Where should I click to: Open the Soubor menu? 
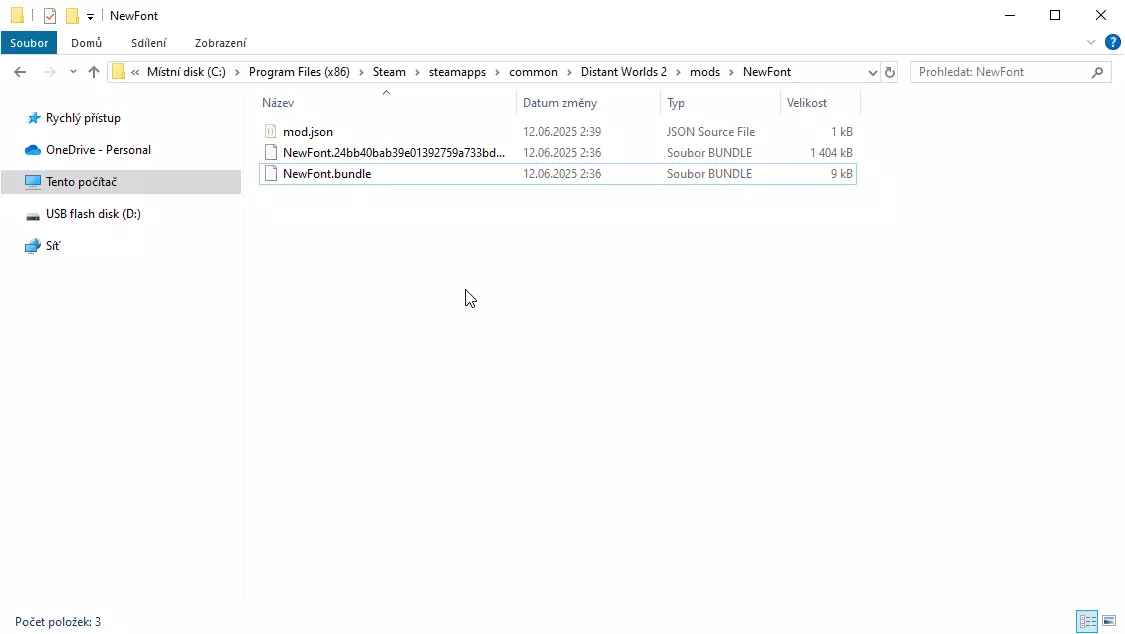click(29, 43)
